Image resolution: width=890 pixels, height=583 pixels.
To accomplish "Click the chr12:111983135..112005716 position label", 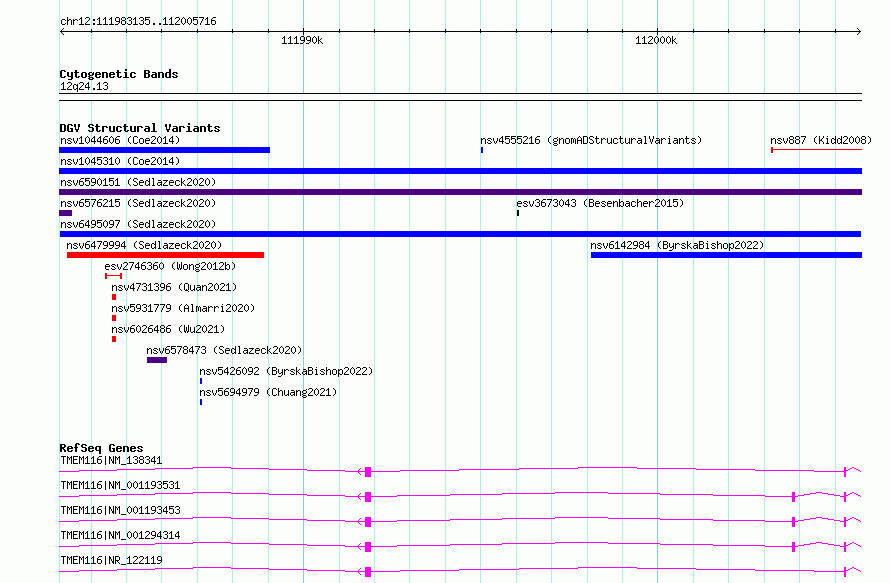I will click(138, 22).
